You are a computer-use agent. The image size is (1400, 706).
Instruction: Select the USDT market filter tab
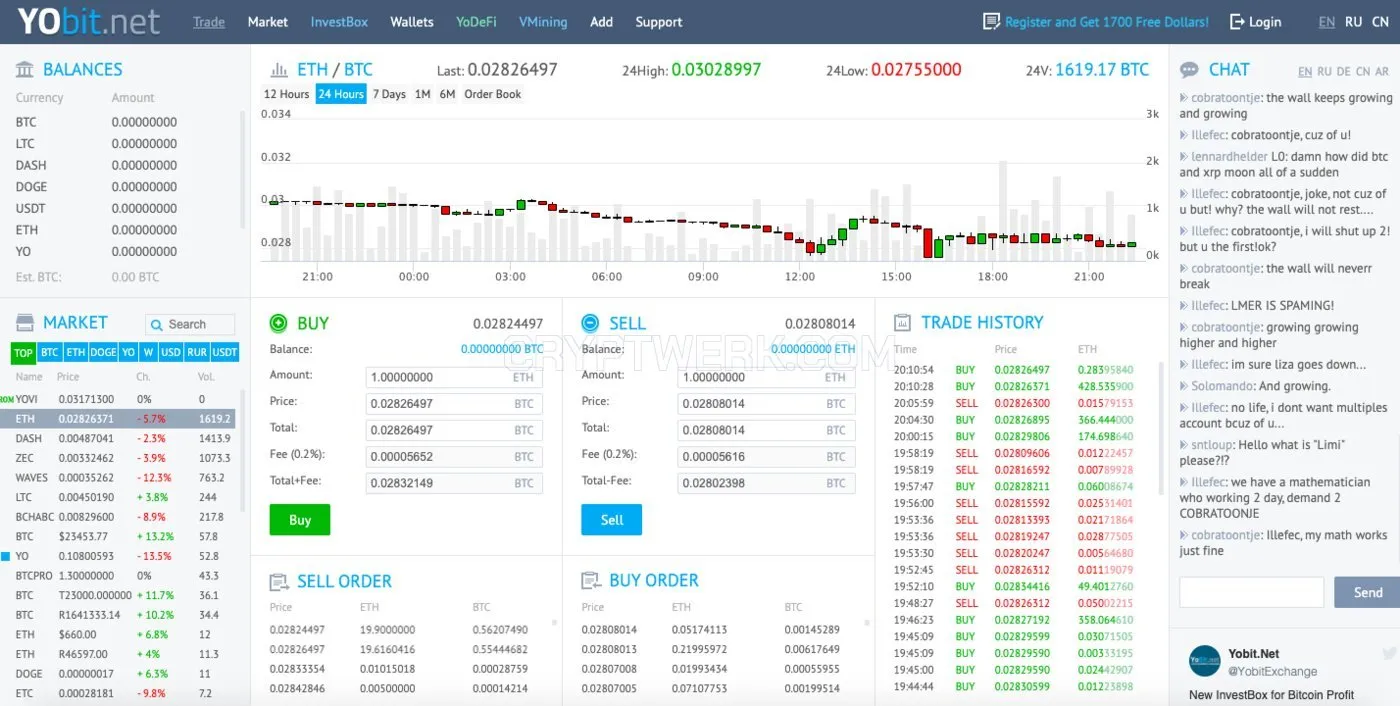pos(225,353)
